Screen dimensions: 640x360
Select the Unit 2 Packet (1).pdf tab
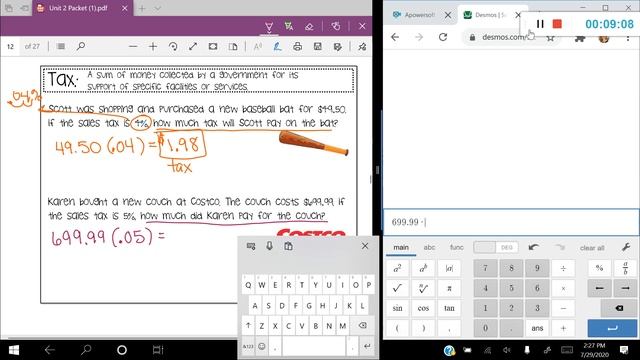[x=78, y=8]
